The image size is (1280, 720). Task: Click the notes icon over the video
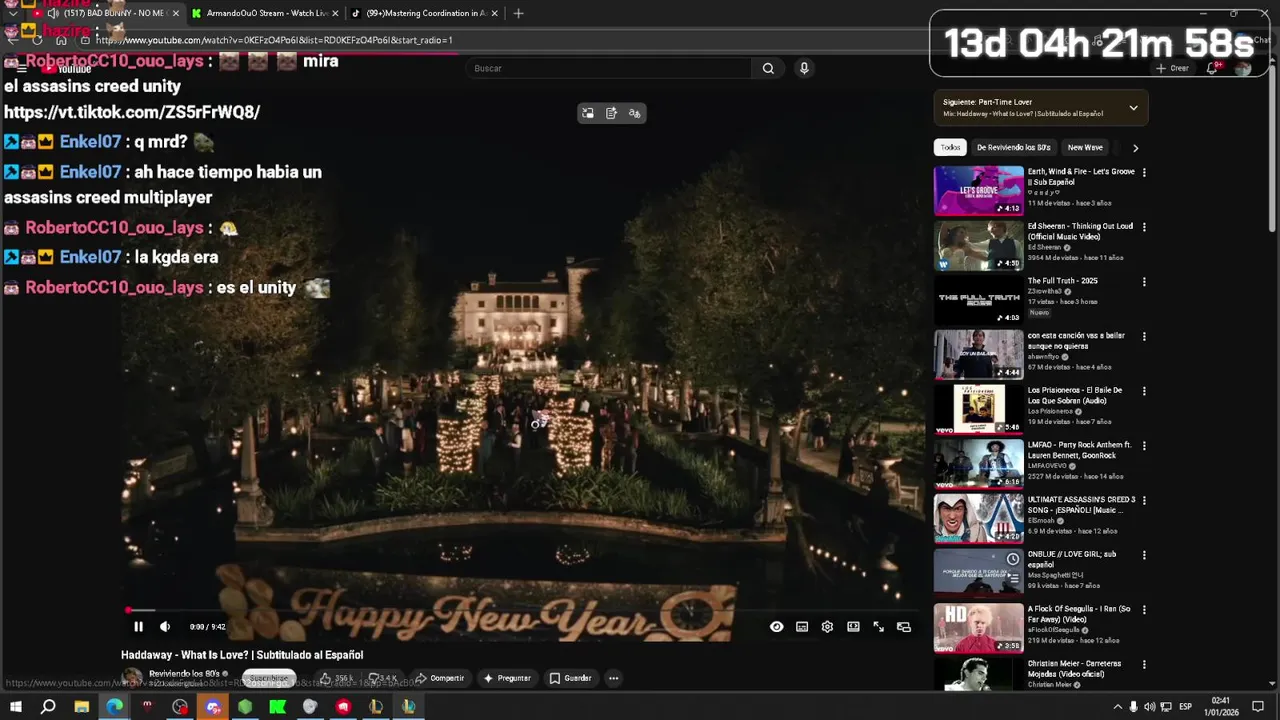point(611,113)
